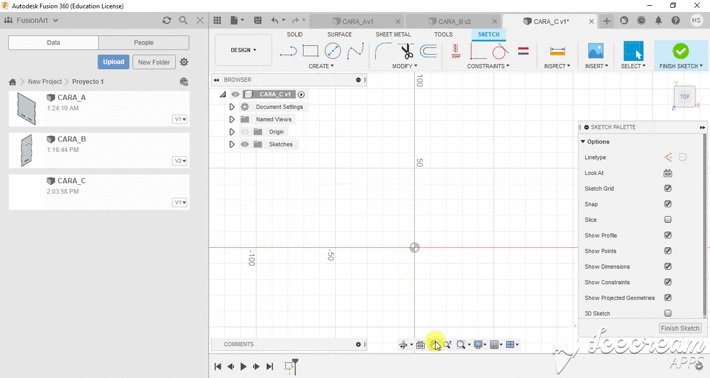This screenshot has height=378, width=710.
Task: Select the Rectangle sketch tool
Action: (x=310, y=51)
